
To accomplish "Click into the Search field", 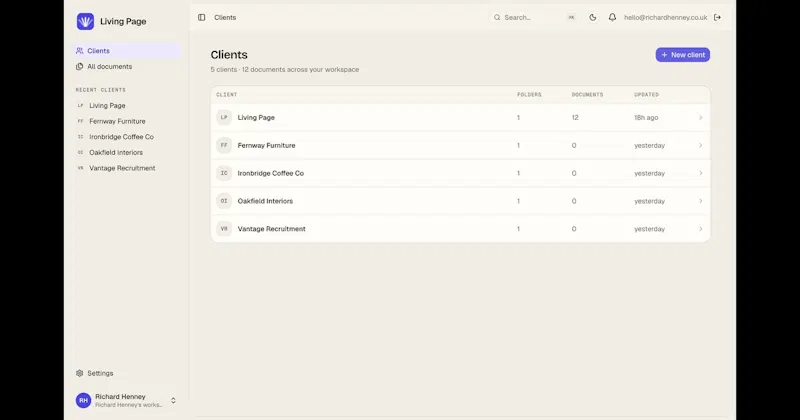I will click(x=533, y=17).
